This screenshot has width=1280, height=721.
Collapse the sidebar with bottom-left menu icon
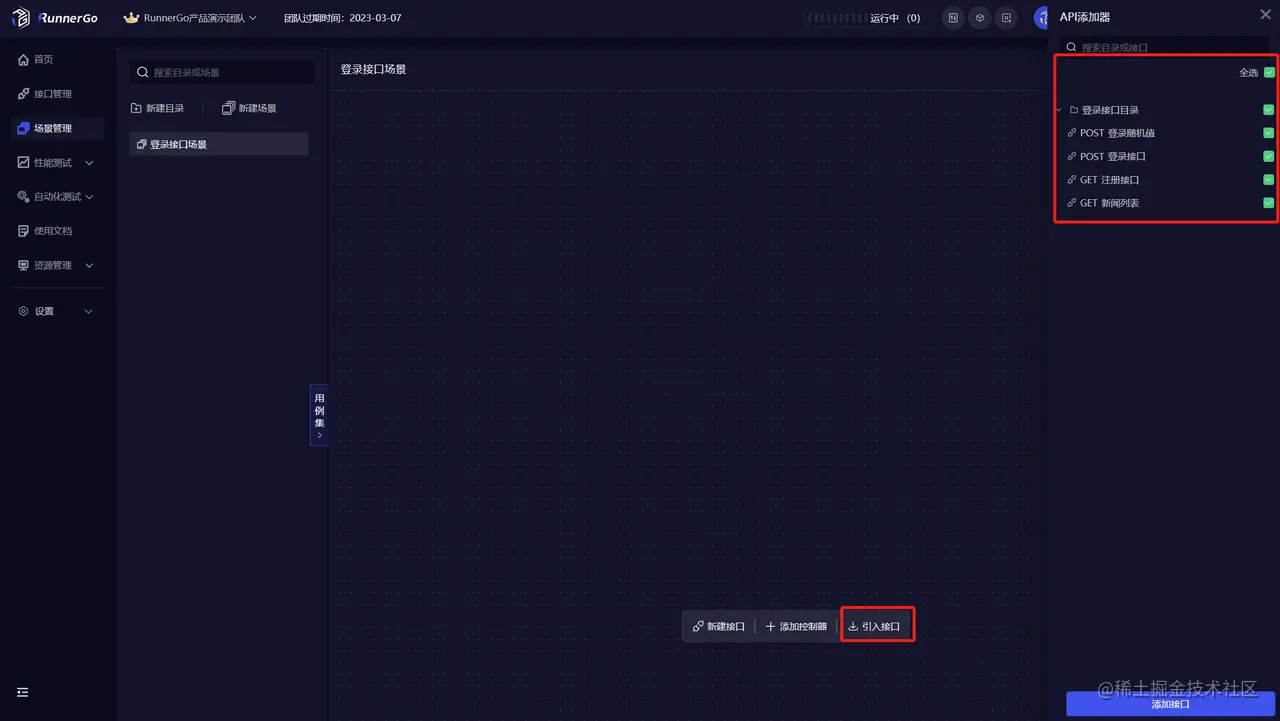coord(23,692)
